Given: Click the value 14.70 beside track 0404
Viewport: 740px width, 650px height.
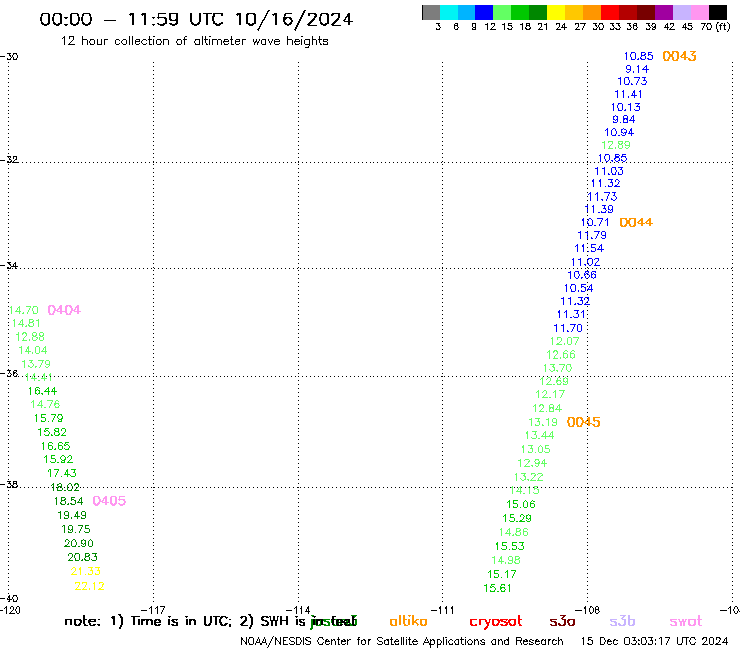Looking at the screenshot, I should click(x=24, y=310).
